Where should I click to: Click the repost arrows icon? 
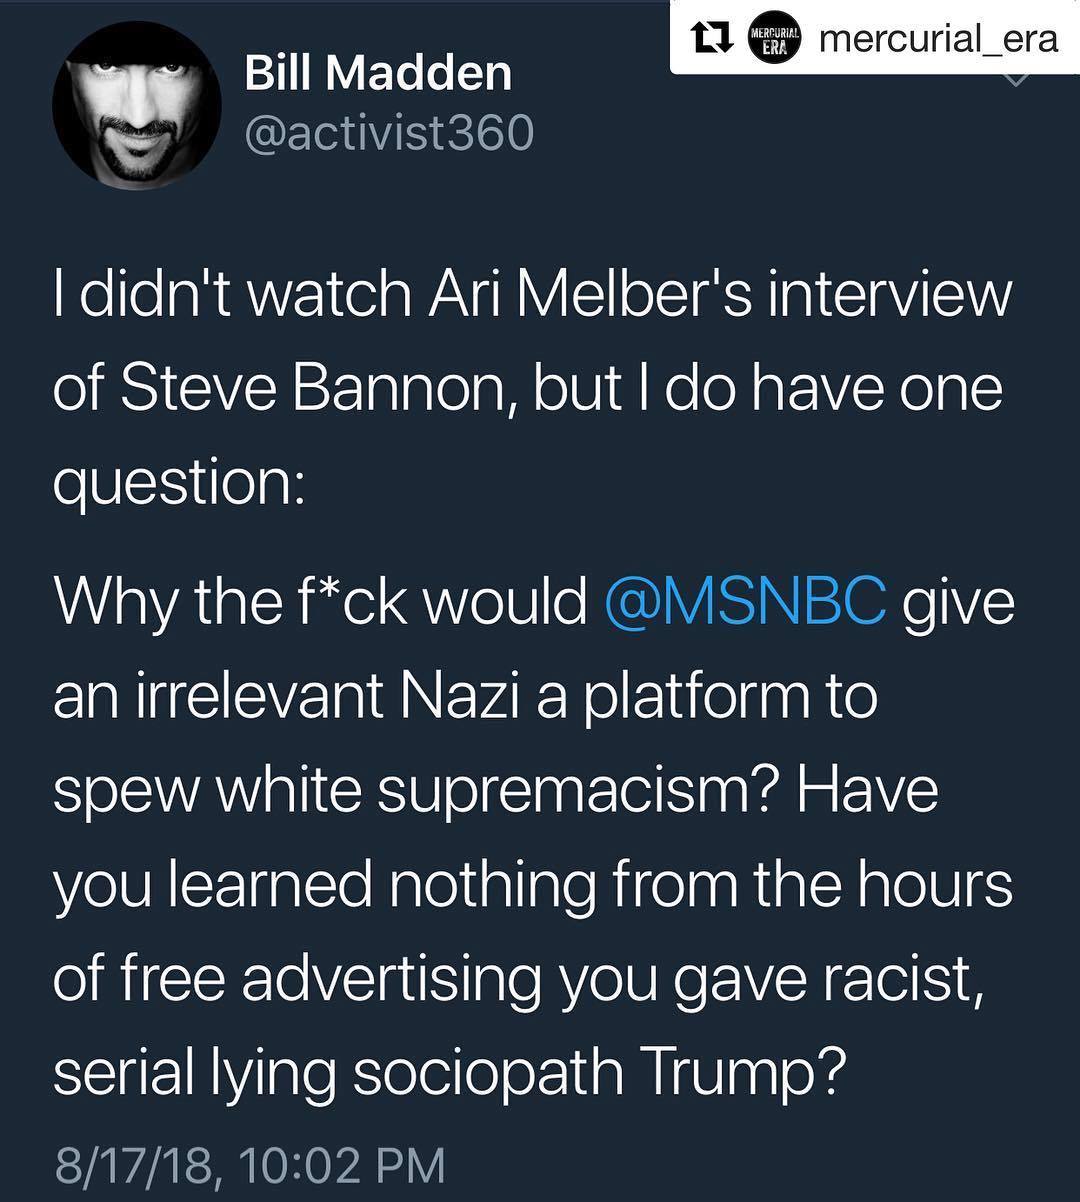pos(712,39)
